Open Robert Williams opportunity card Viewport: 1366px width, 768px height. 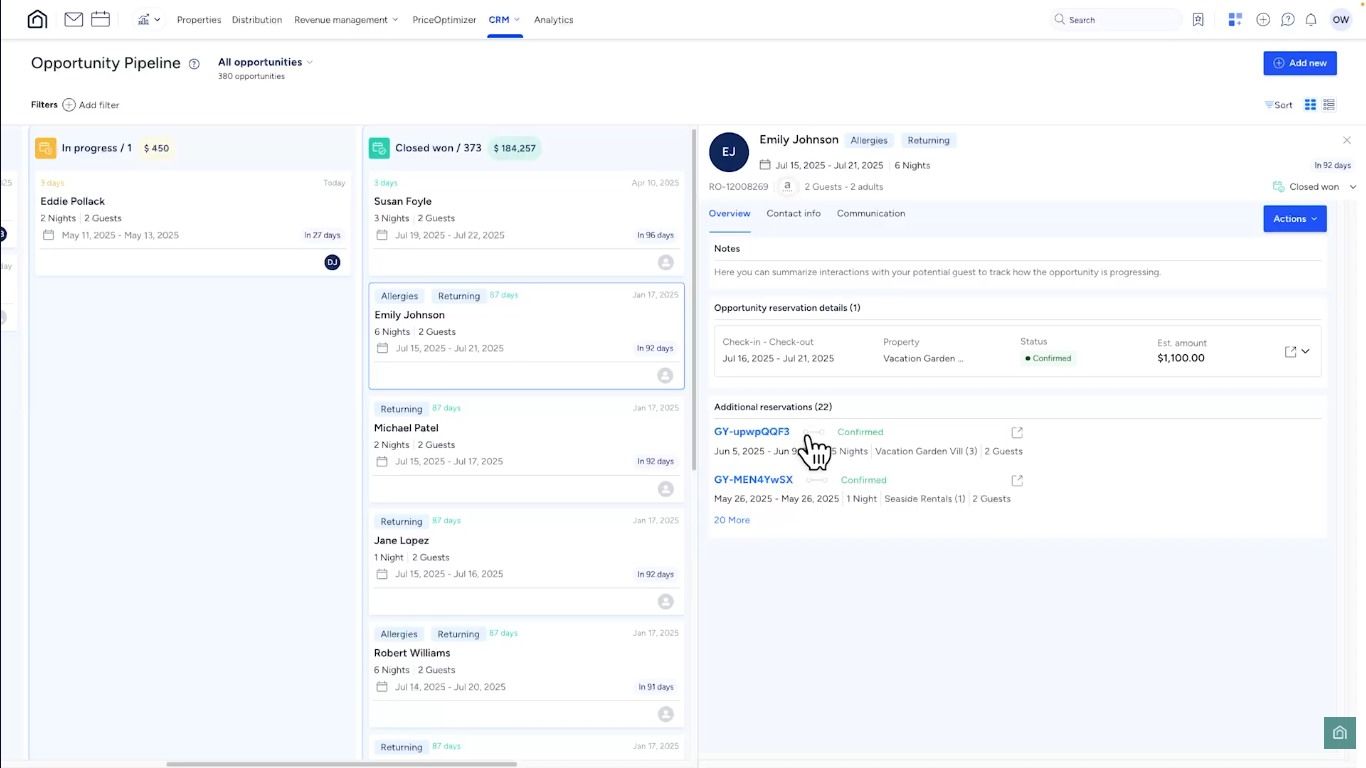pos(526,675)
